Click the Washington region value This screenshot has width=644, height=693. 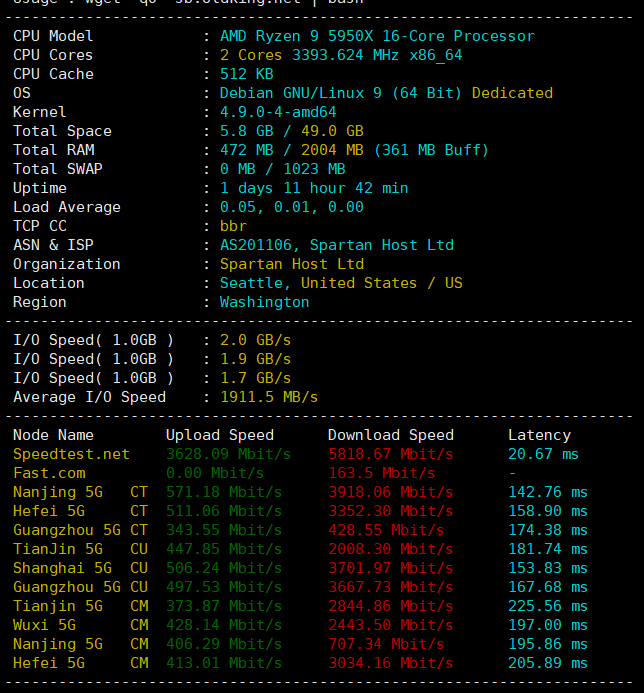[265, 302]
